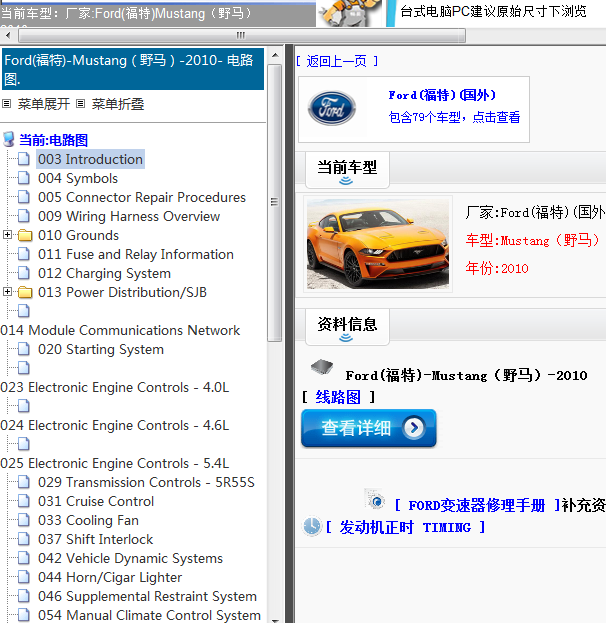The width and height of the screenshot is (606, 623).
Task: Open 003 Introduction tree item
Action: click(91, 159)
